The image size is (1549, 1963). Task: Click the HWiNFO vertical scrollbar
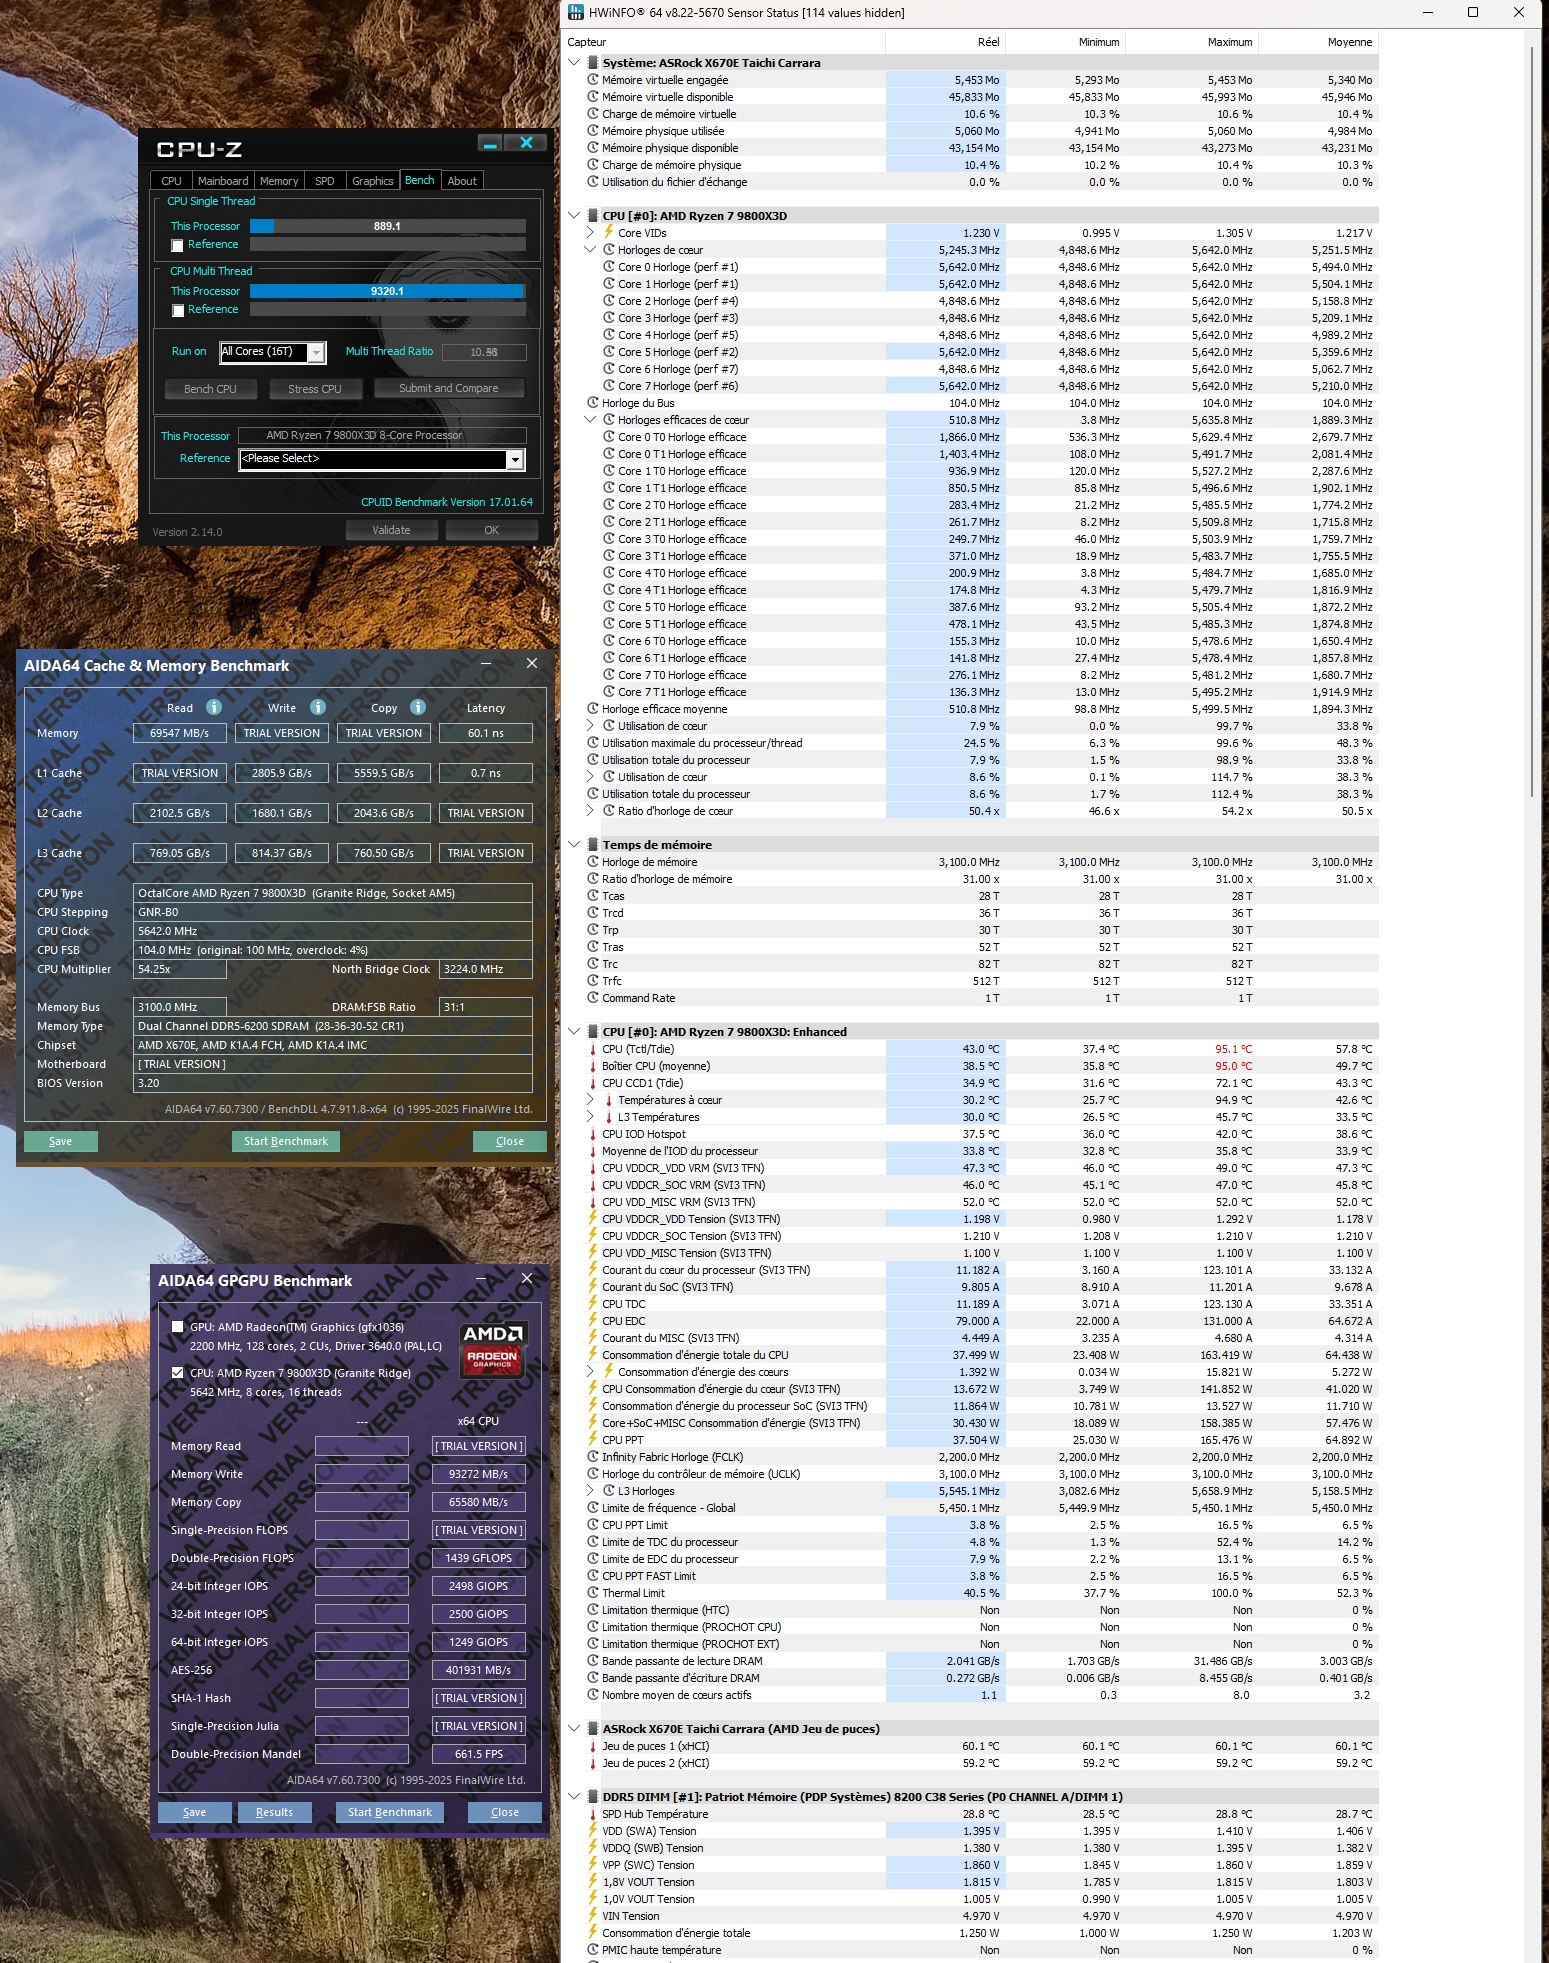tap(1531, 420)
